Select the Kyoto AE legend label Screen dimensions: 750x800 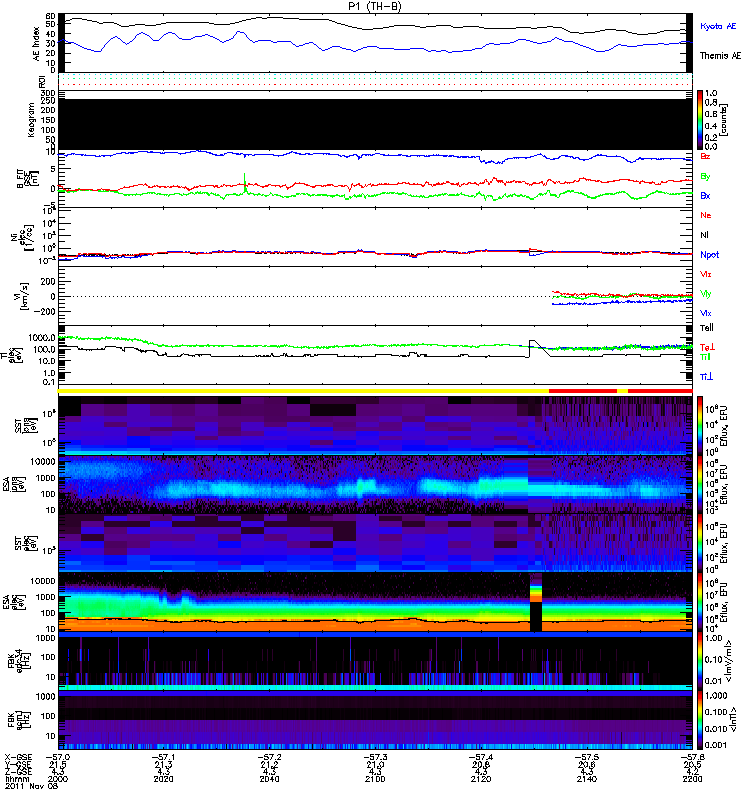pyautogui.click(x=718, y=26)
